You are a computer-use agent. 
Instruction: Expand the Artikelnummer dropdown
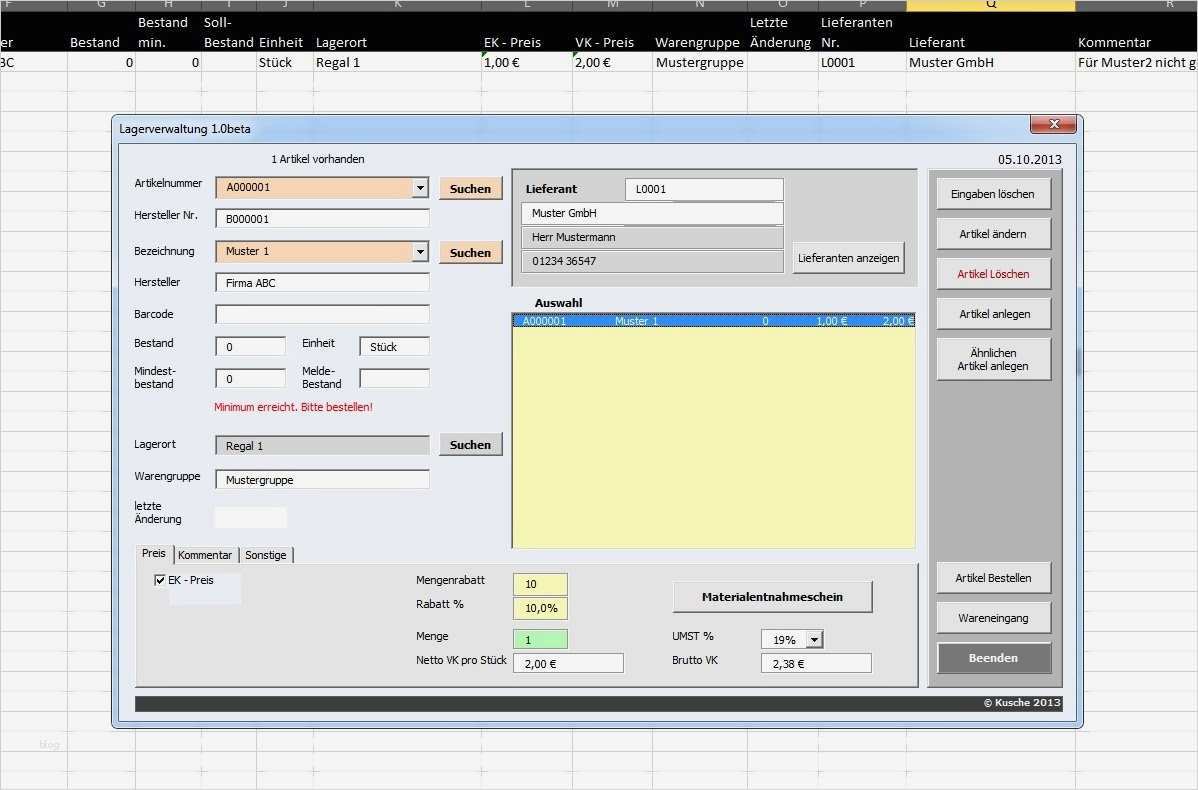pyautogui.click(x=420, y=188)
